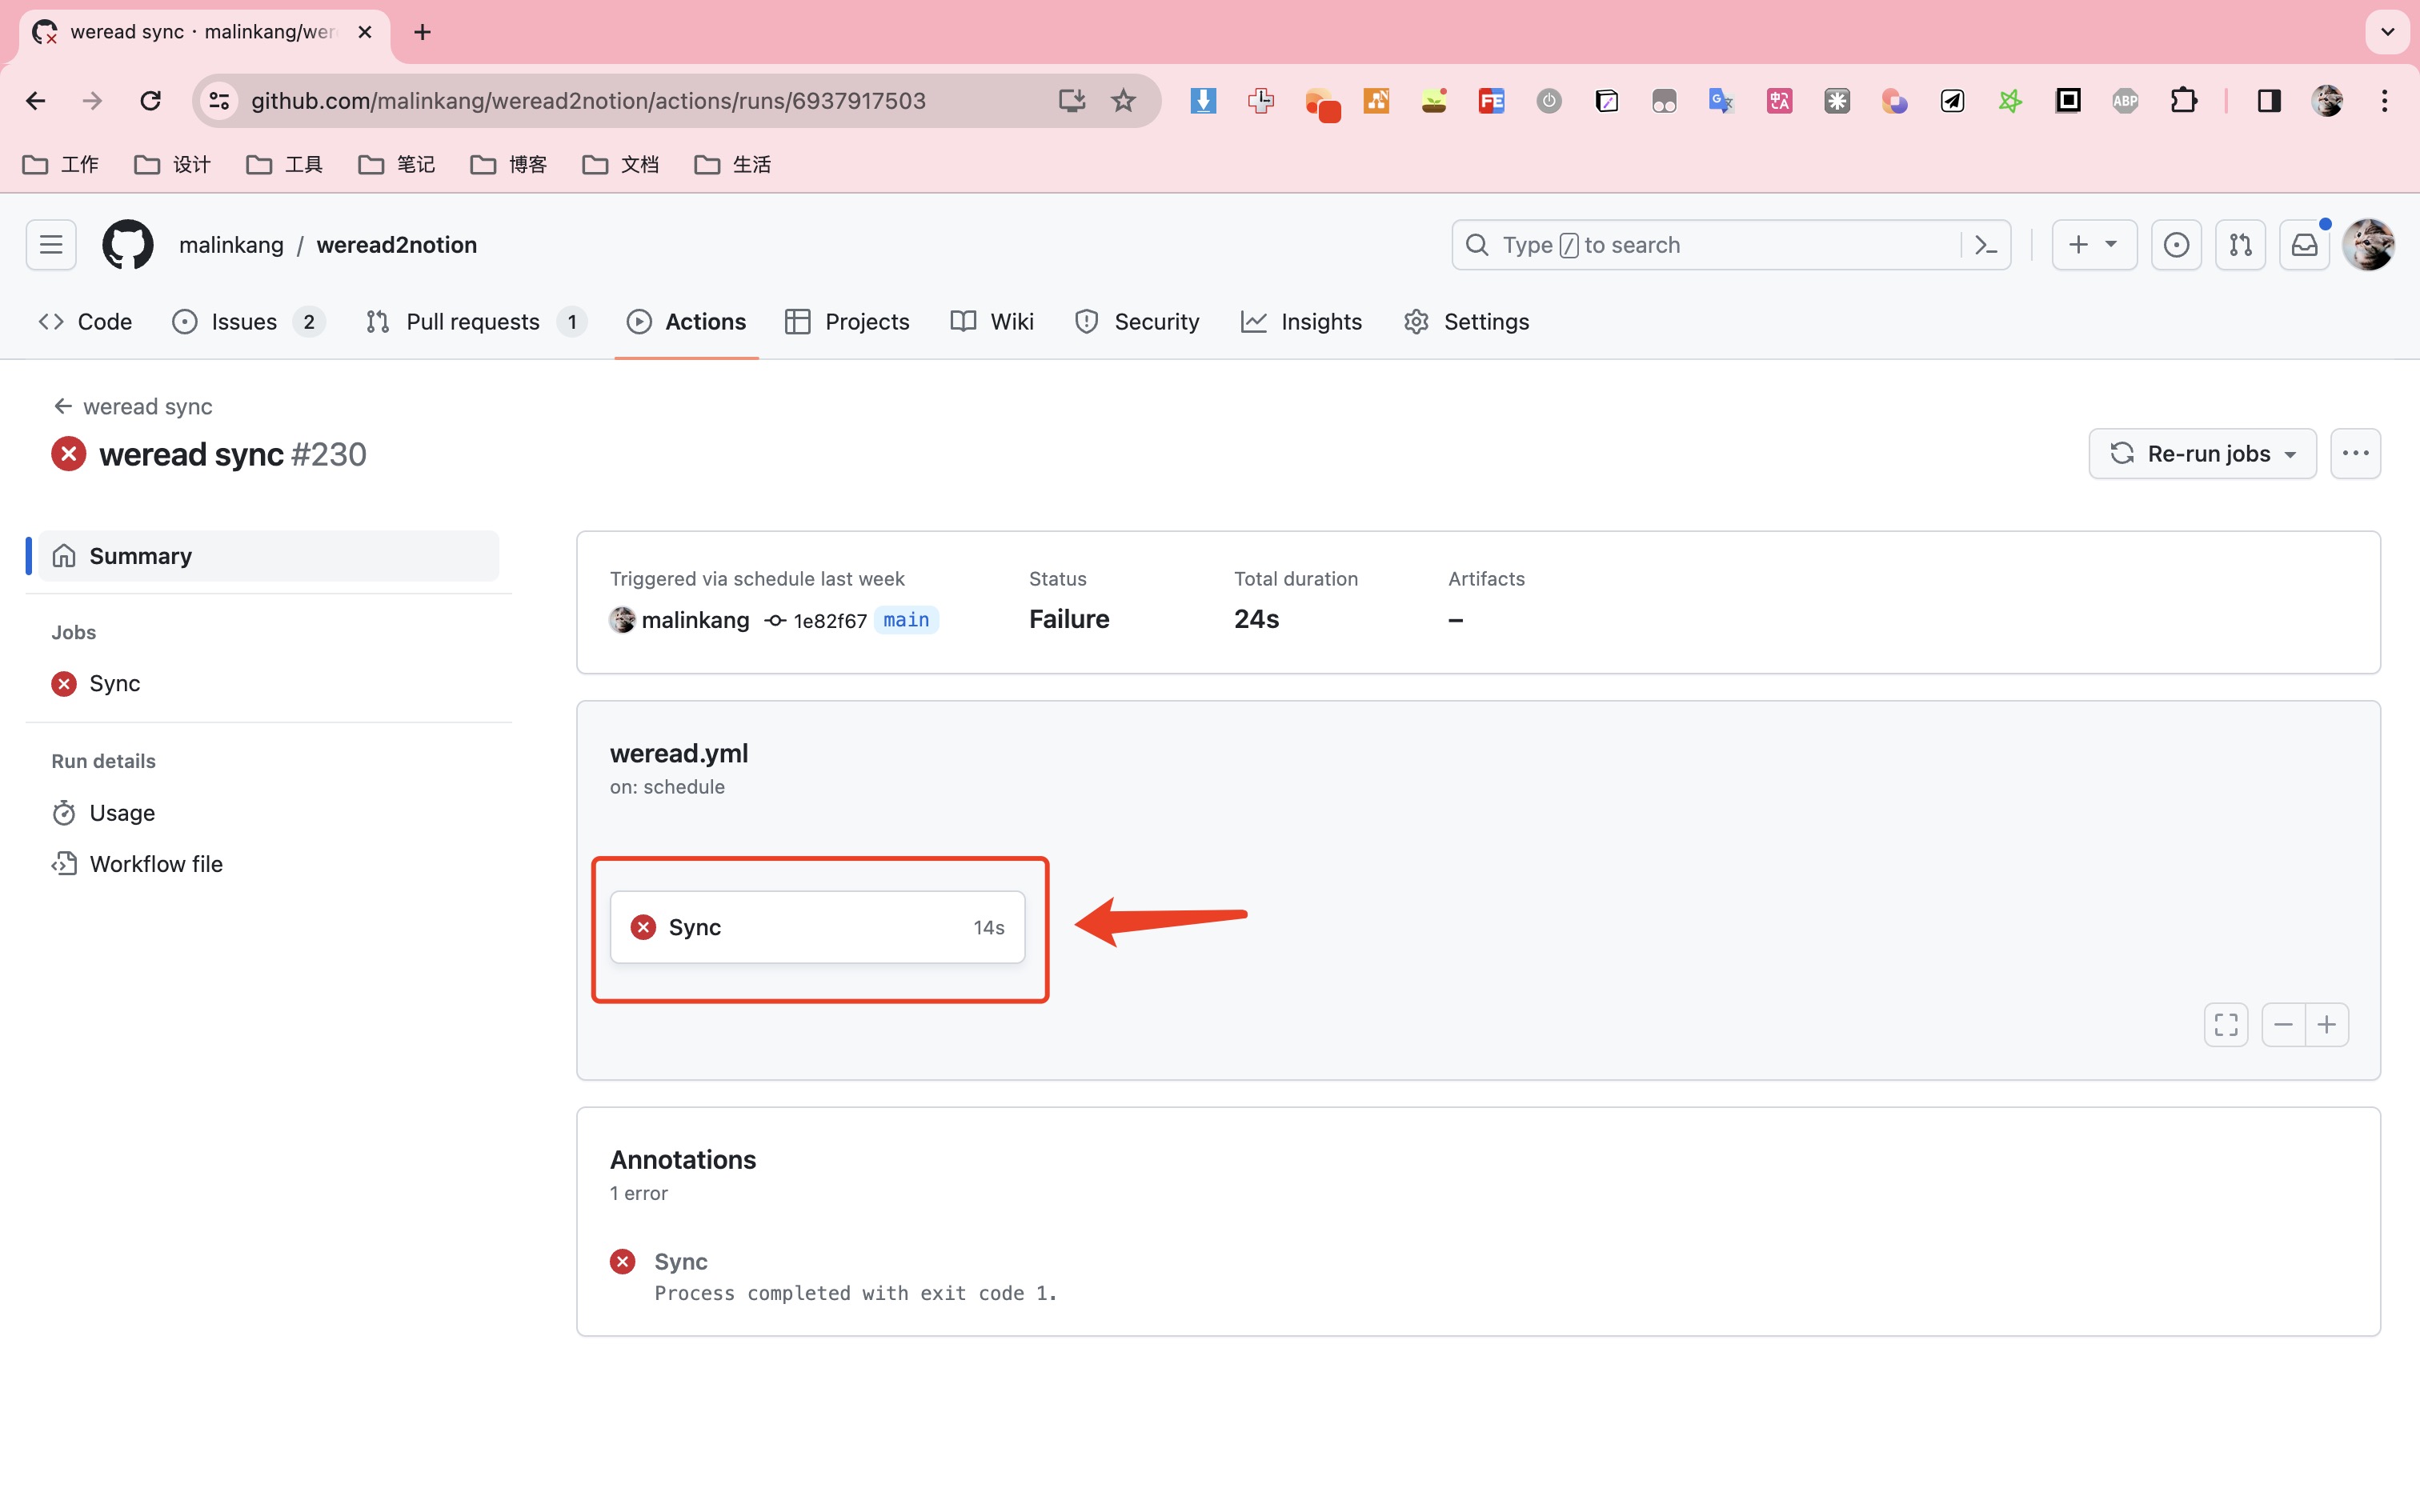Expand the create new plus dropdown
The width and height of the screenshot is (2420, 1512).
click(2094, 245)
